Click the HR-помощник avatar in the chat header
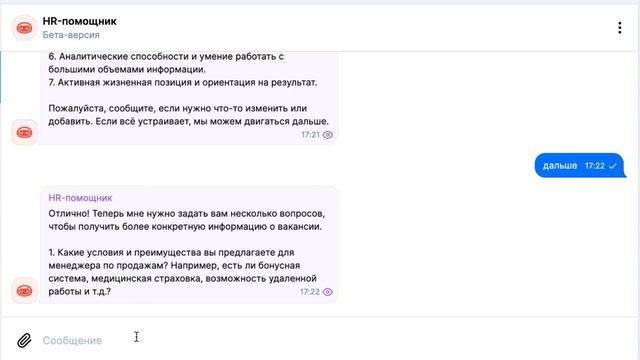Screen dimensions: 640x360 click(x=24, y=28)
